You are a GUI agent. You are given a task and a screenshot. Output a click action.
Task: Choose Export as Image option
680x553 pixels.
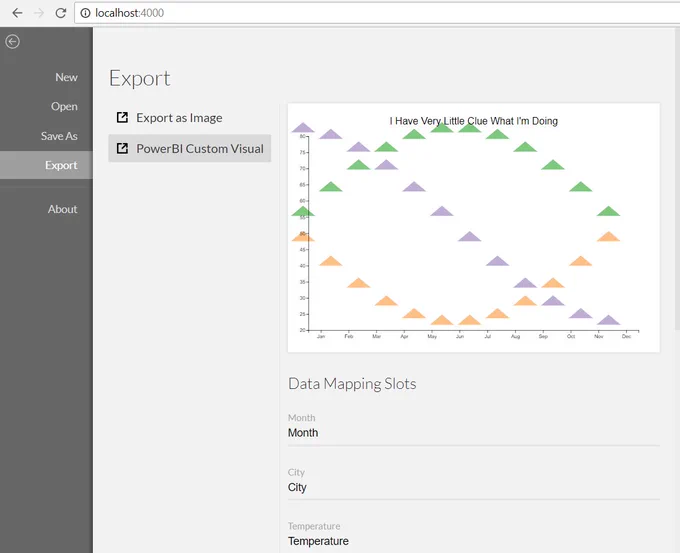coord(190,118)
